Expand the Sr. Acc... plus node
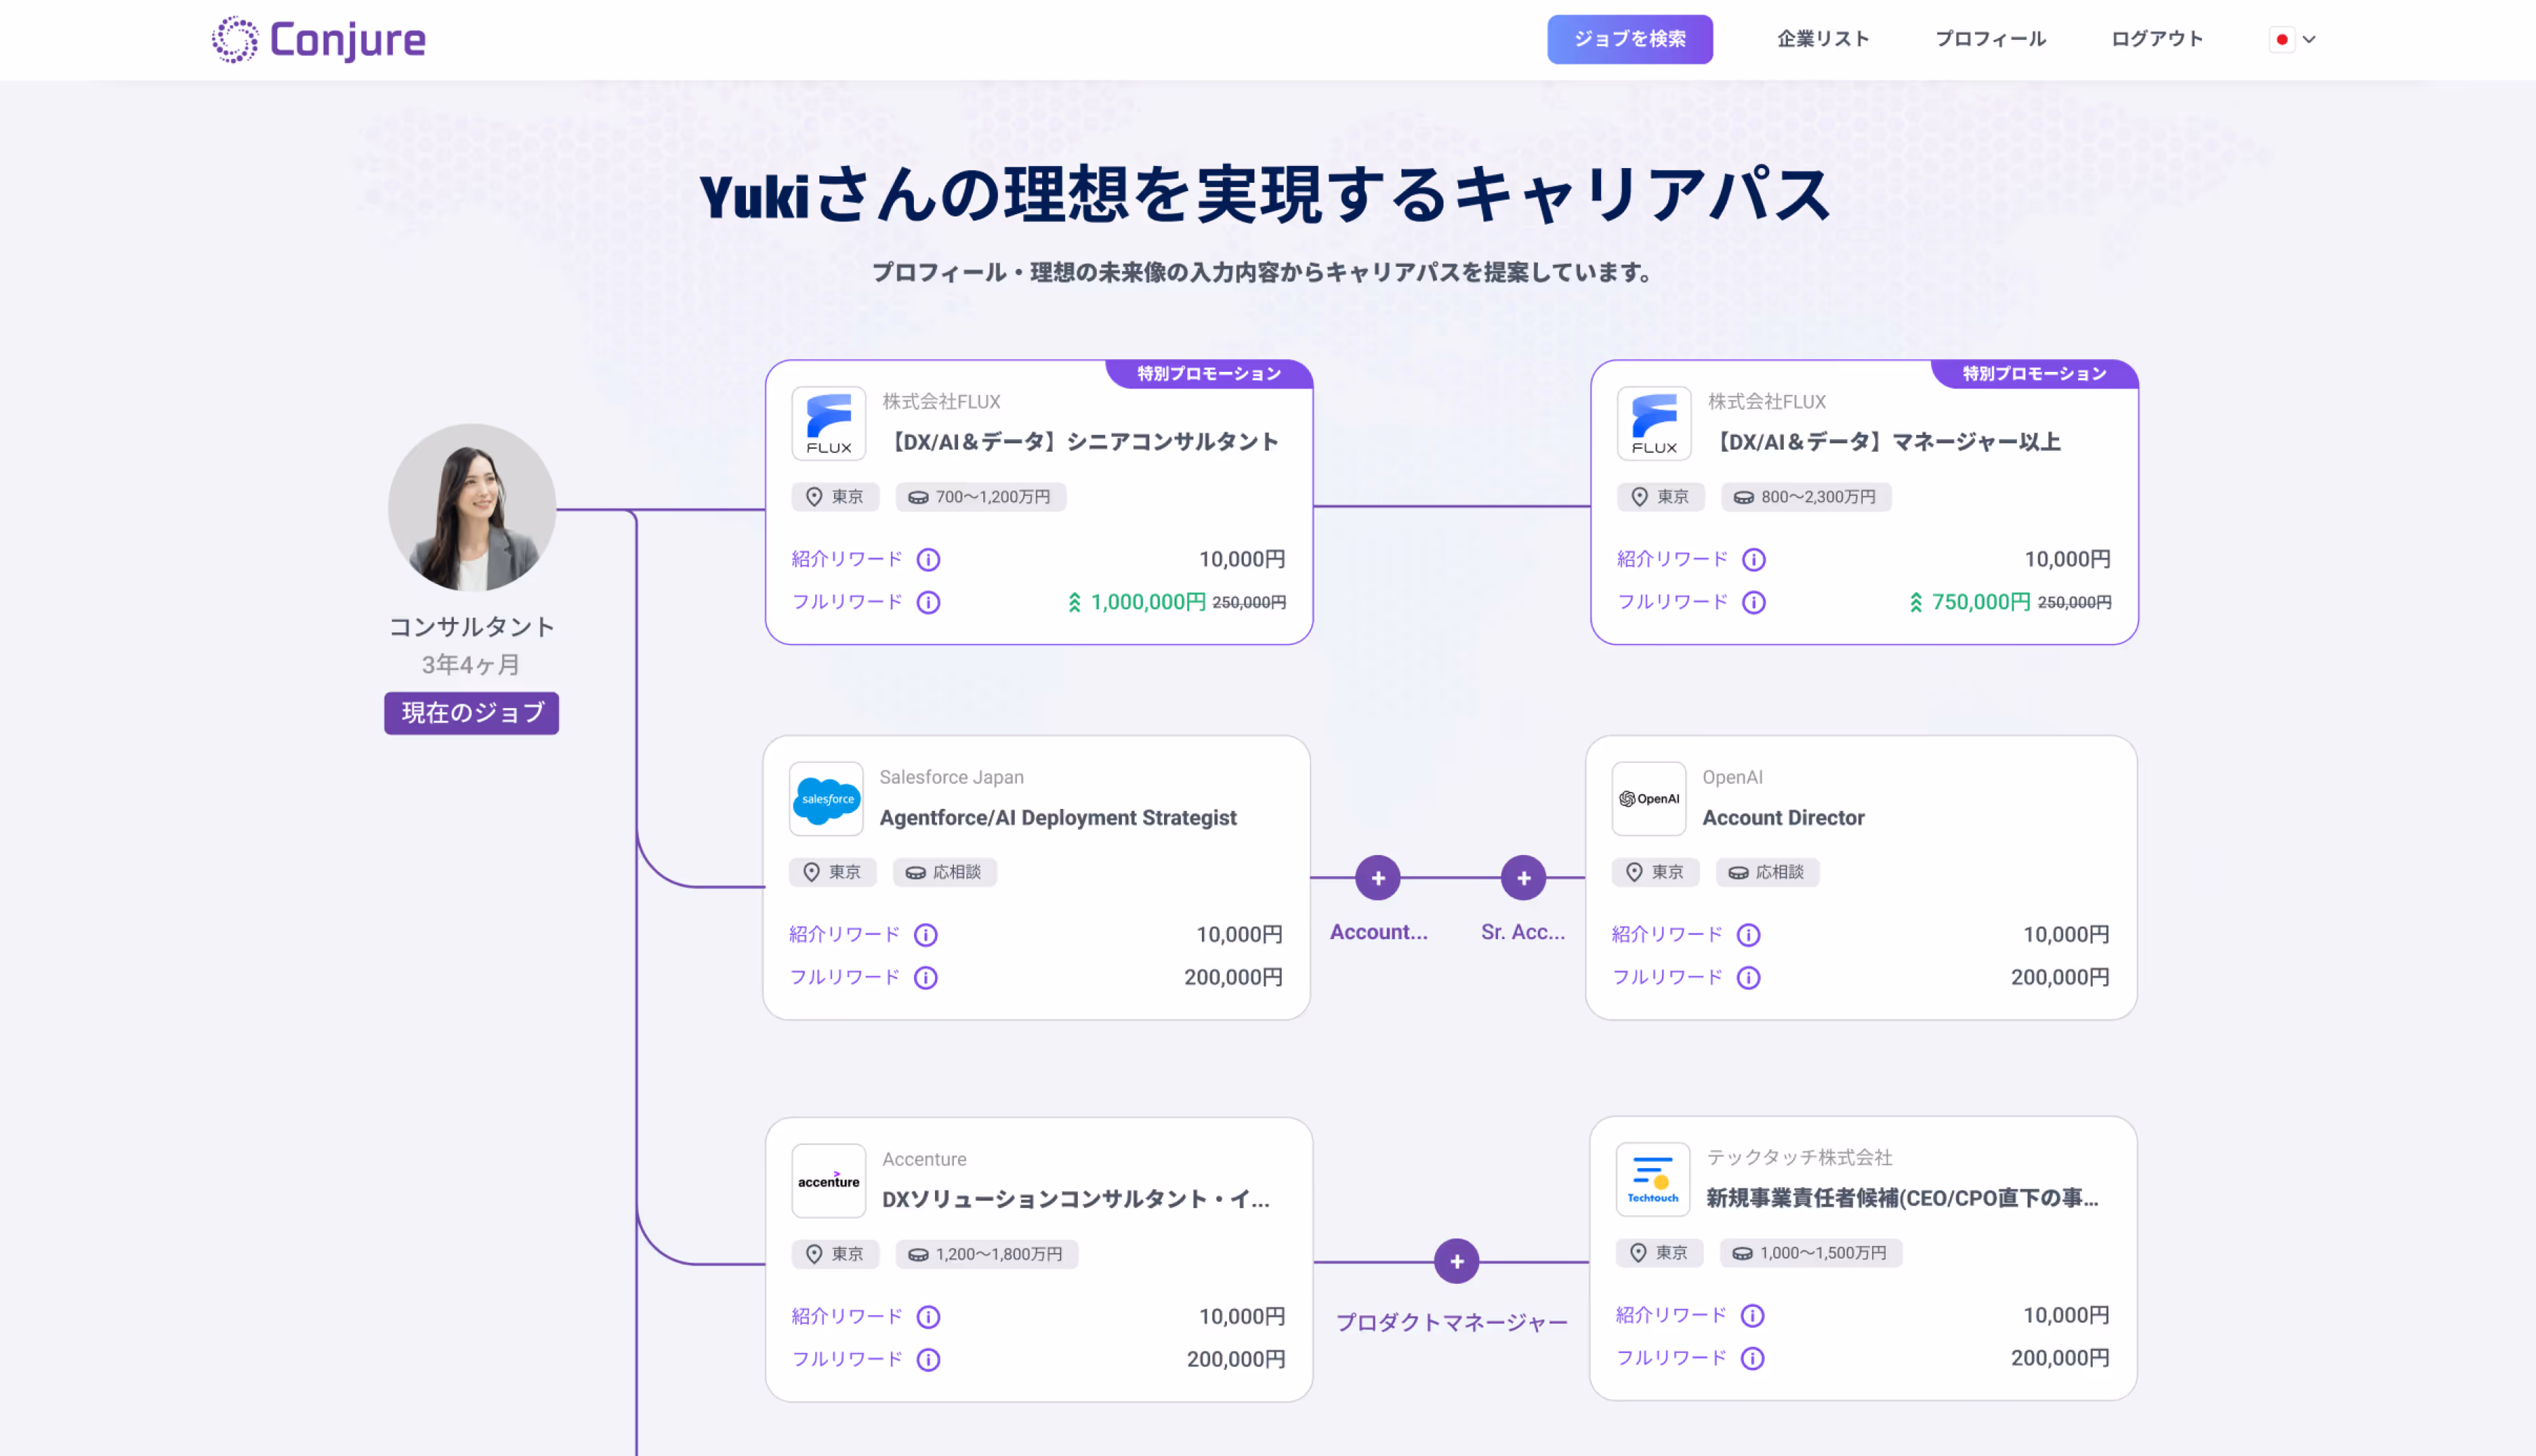Image resolution: width=2536 pixels, height=1456 pixels. [x=1523, y=878]
